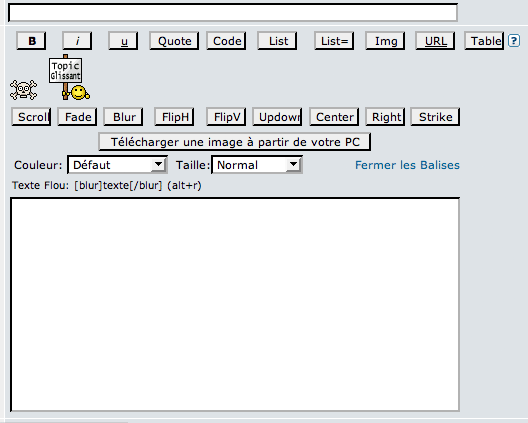This screenshot has width=528, height=423.
Task: Insert a Code tag
Action: (226, 41)
